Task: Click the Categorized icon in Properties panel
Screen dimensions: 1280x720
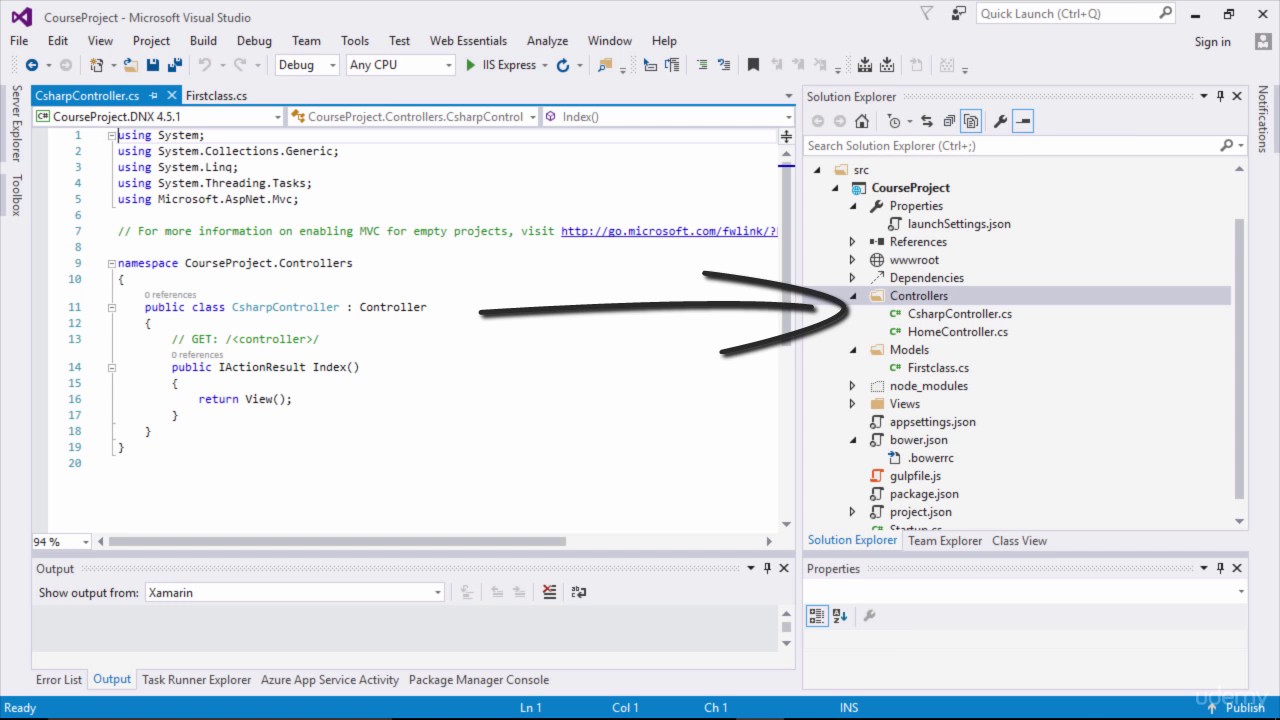Action: click(x=817, y=616)
